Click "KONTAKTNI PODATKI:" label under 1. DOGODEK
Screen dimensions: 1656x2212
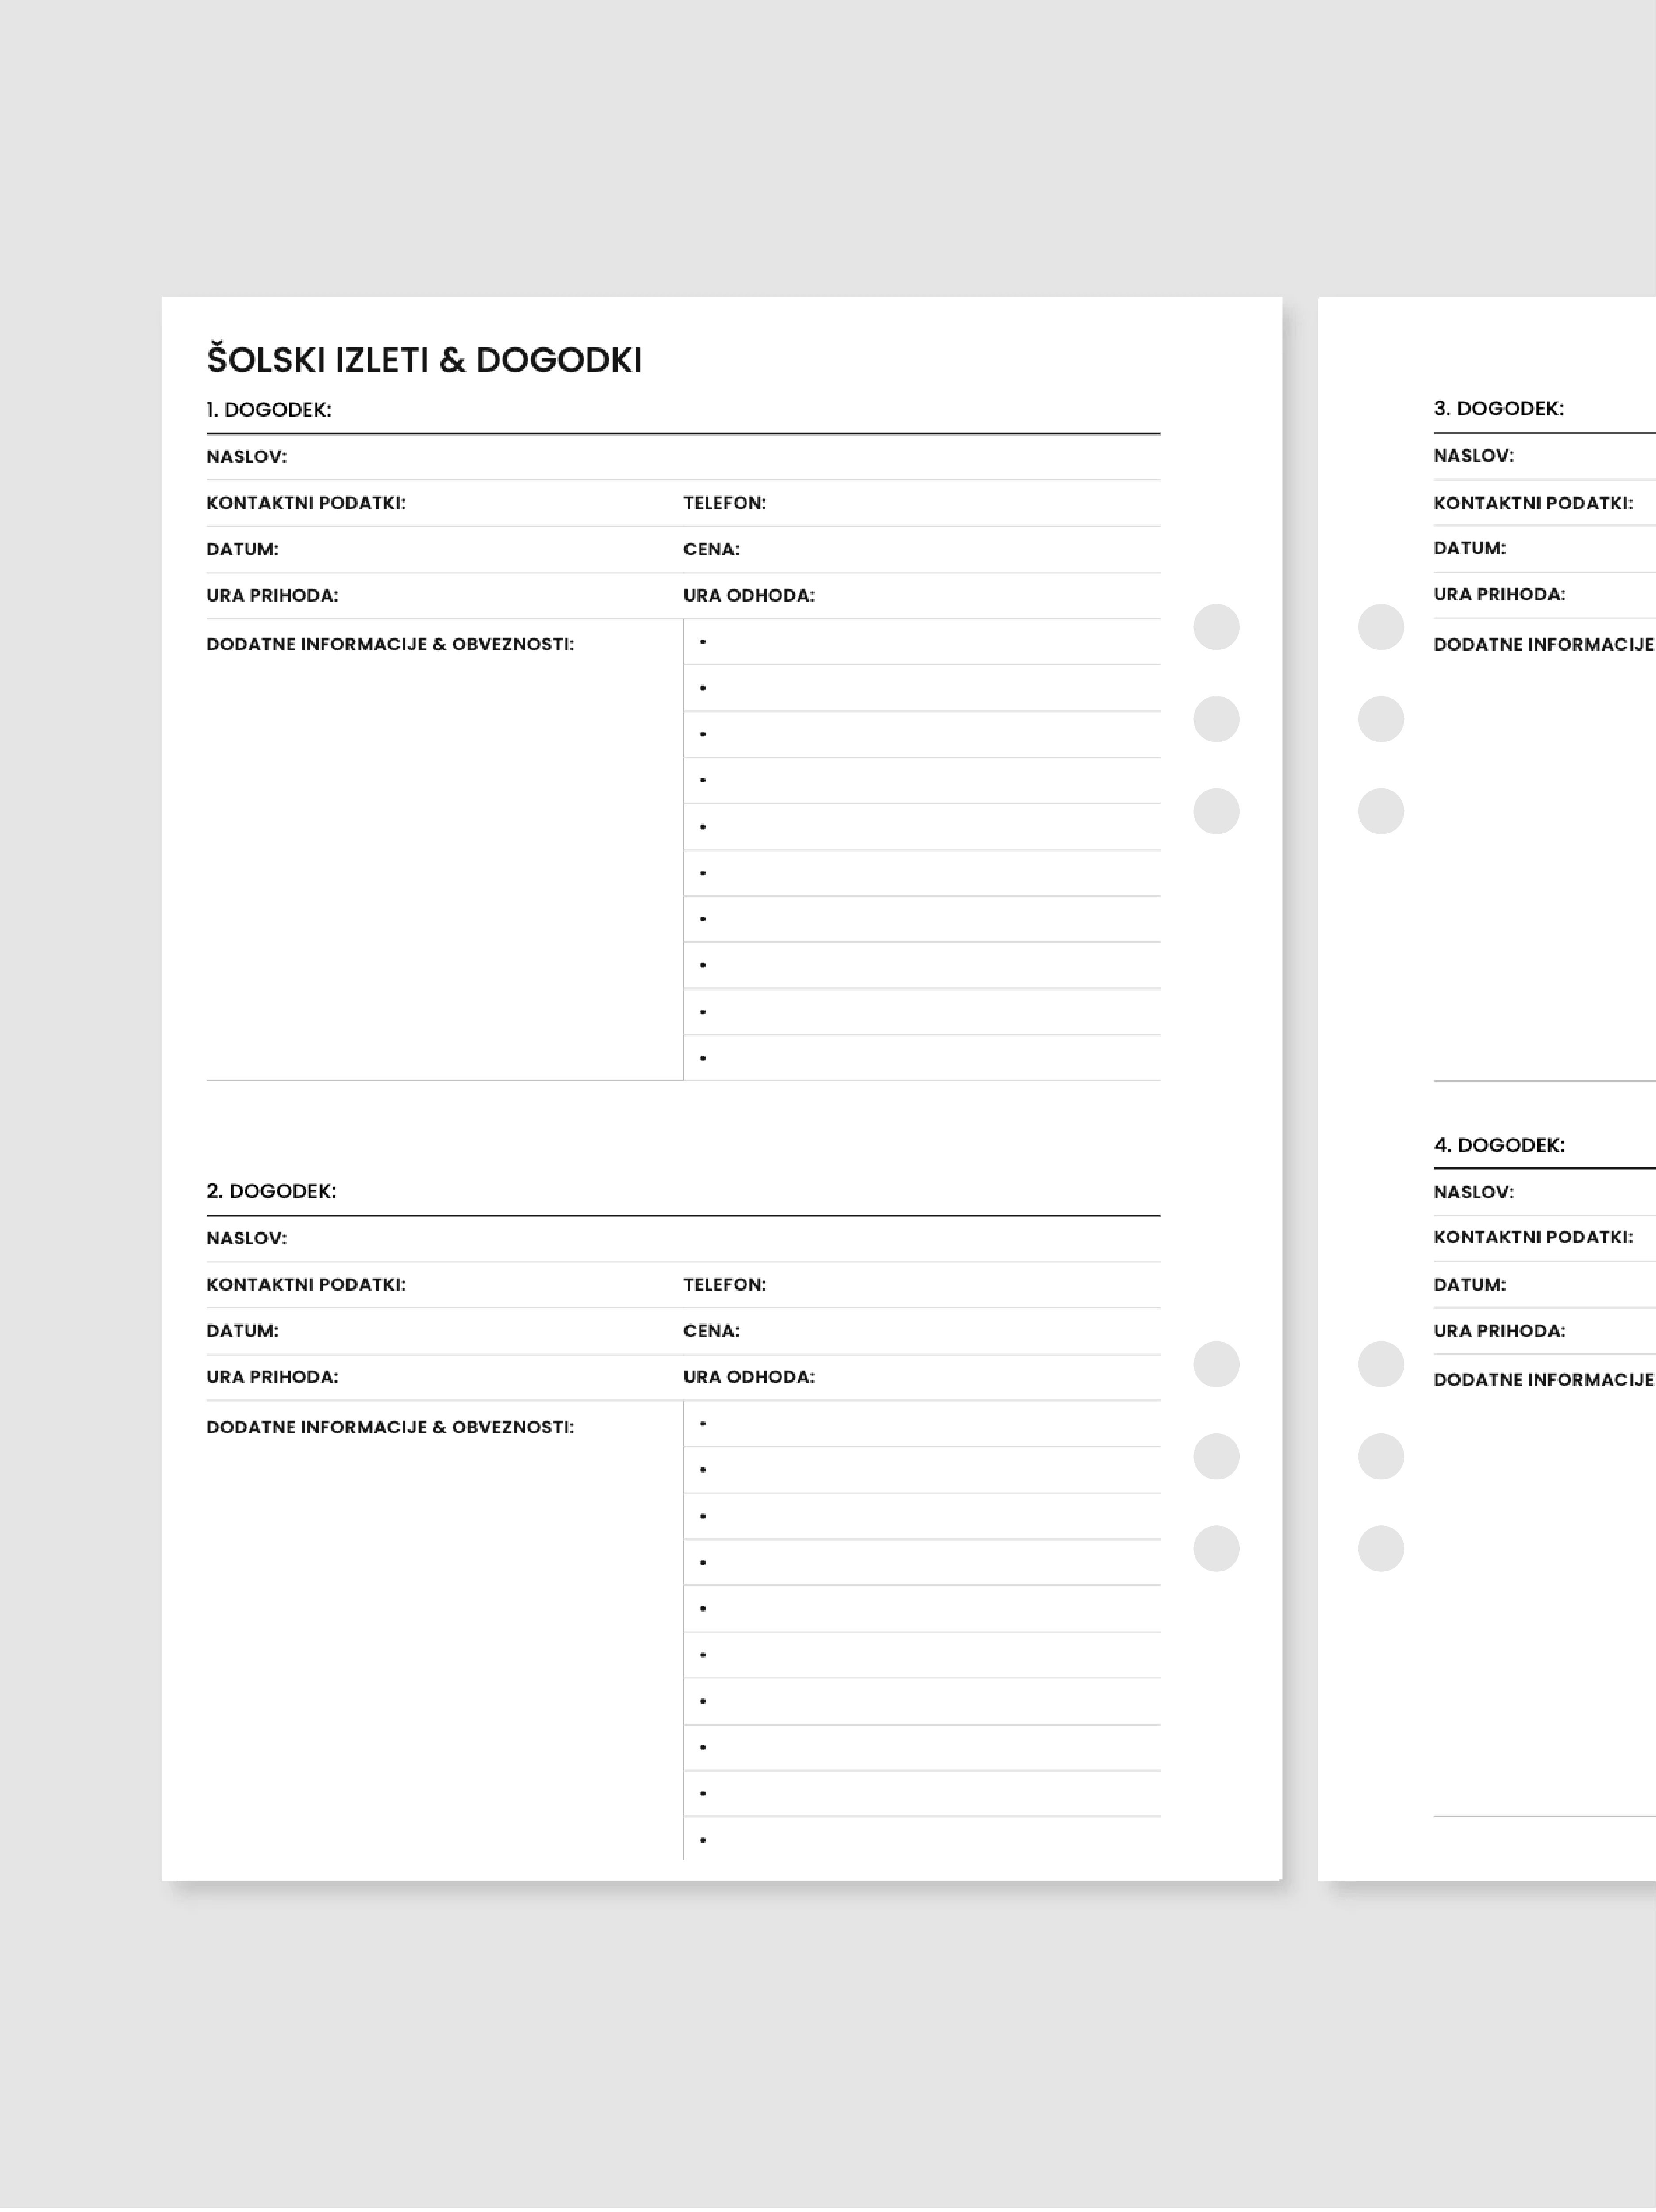coord(306,503)
